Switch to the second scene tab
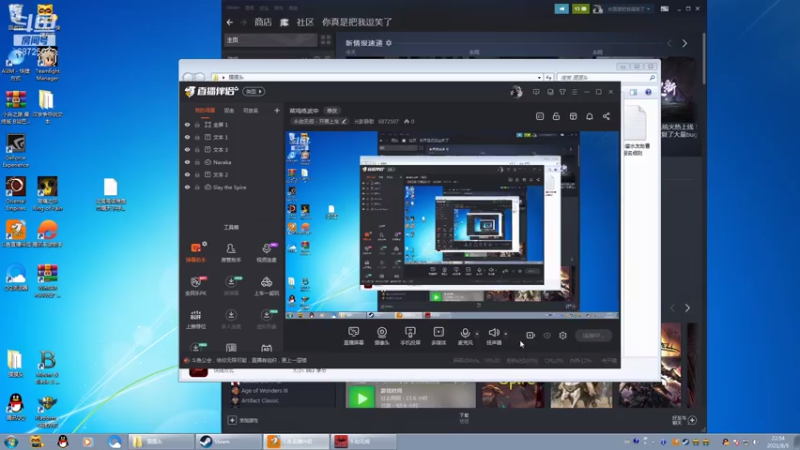The height and width of the screenshot is (450, 800). pos(229,110)
